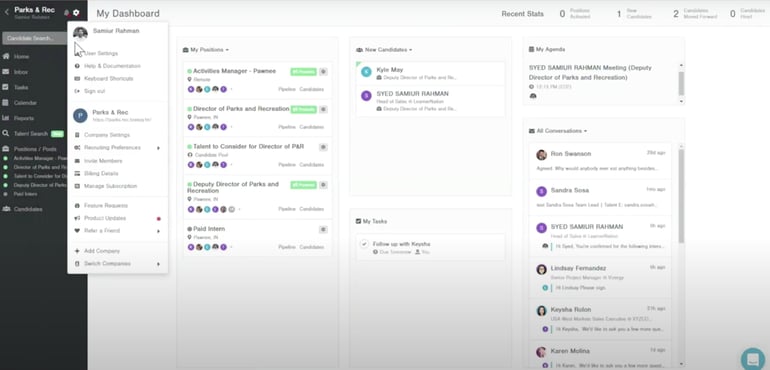The width and height of the screenshot is (770, 370).
Task: Expand the Switch Companies submenu
Action: click(x=117, y=264)
